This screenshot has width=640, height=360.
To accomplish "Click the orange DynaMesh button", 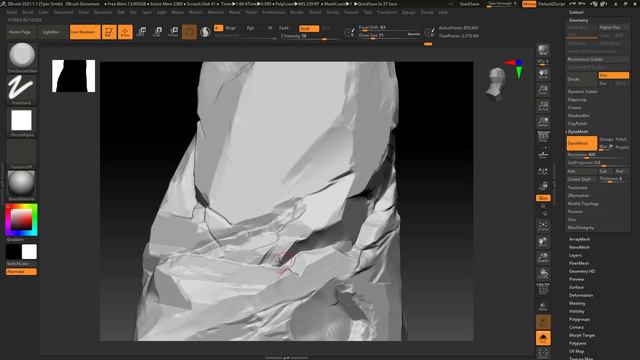I will click(582, 143).
